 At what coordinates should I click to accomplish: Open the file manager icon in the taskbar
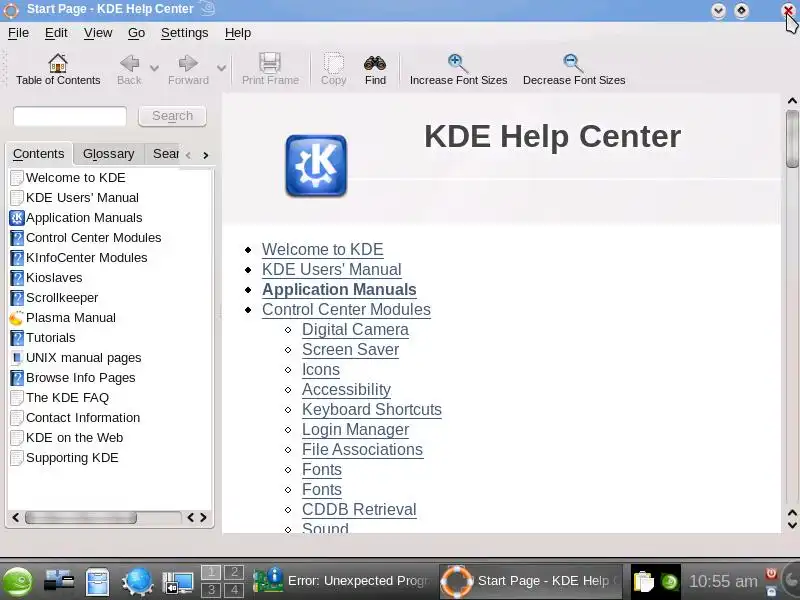(x=96, y=581)
